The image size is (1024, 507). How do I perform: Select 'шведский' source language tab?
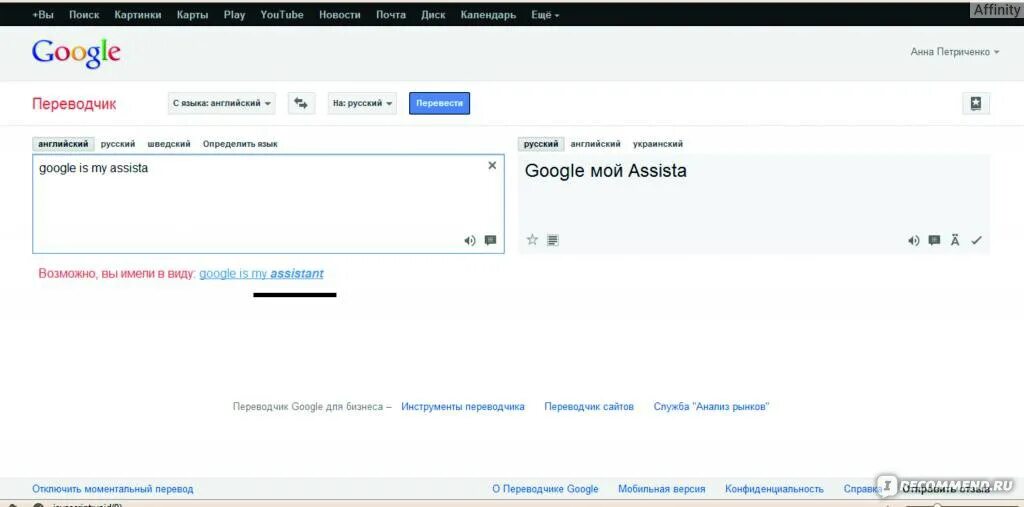pos(169,144)
